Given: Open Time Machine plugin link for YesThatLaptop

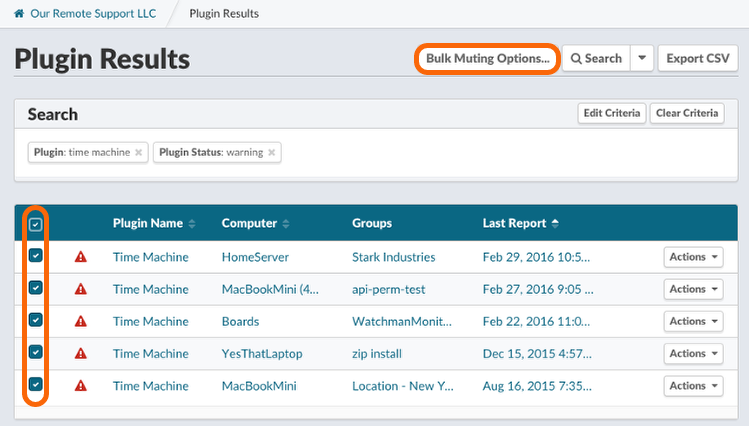Looking at the screenshot, I should [150, 354].
